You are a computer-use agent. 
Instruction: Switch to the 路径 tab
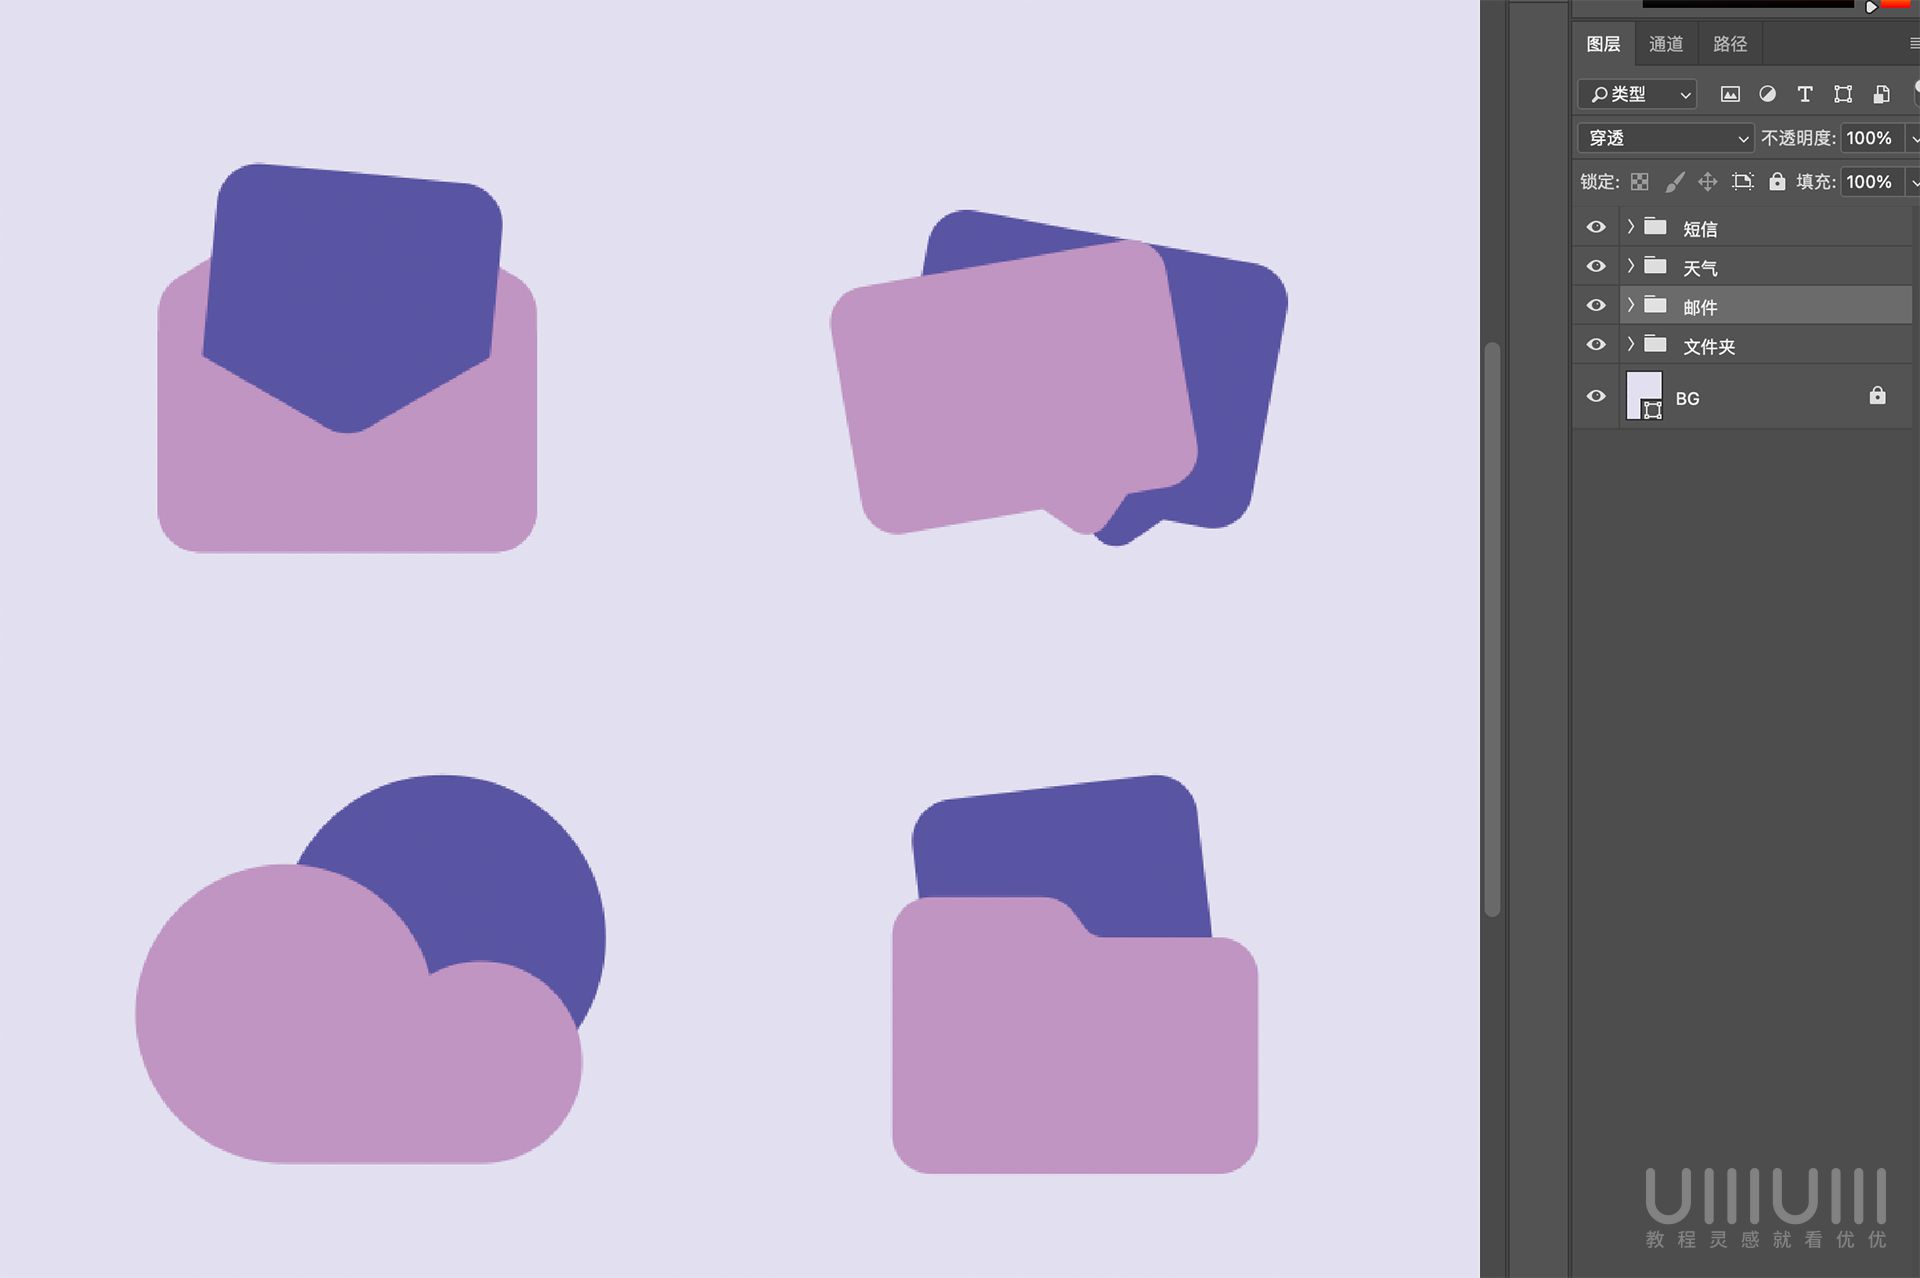[x=1729, y=44]
